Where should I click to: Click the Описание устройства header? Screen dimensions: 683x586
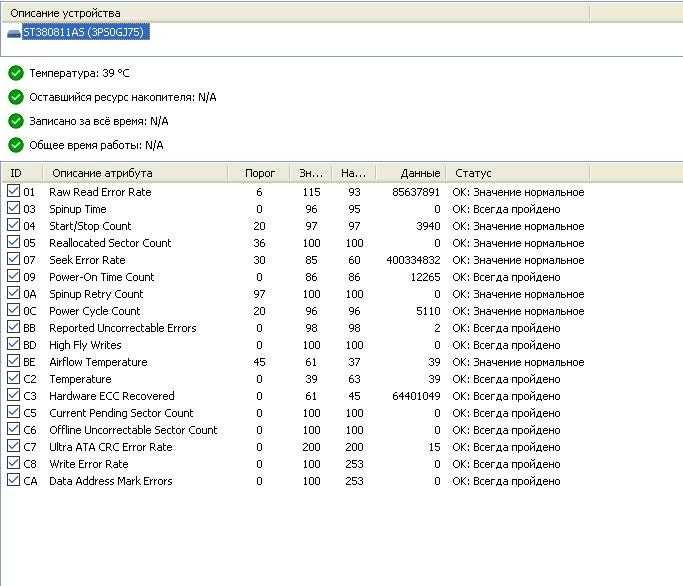click(x=295, y=14)
